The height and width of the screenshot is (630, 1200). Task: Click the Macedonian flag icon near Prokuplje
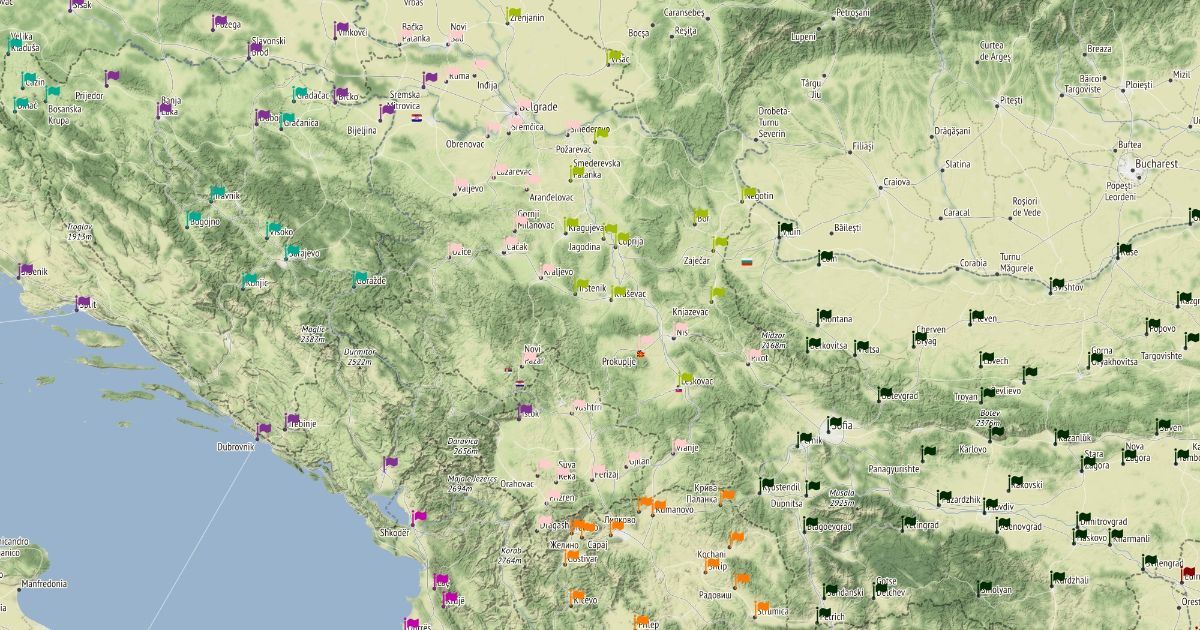[x=641, y=353]
